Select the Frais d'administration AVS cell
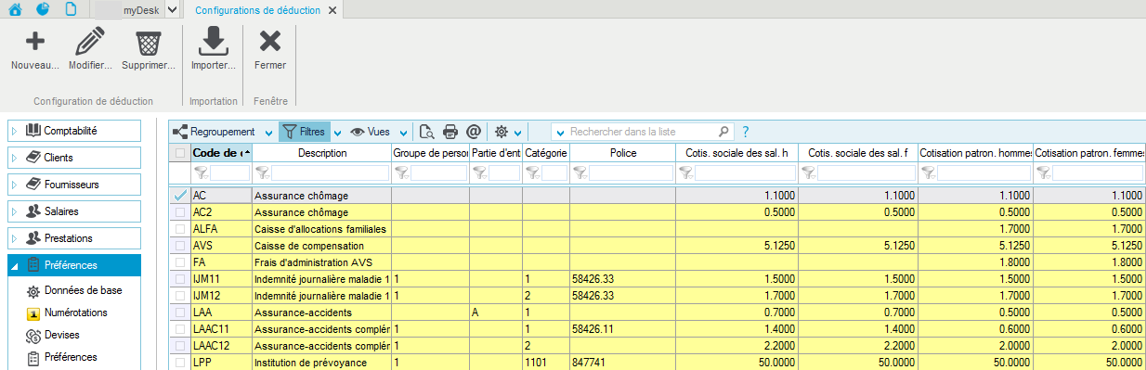Image resolution: width=1146 pixels, height=370 pixels. [322, 263]
